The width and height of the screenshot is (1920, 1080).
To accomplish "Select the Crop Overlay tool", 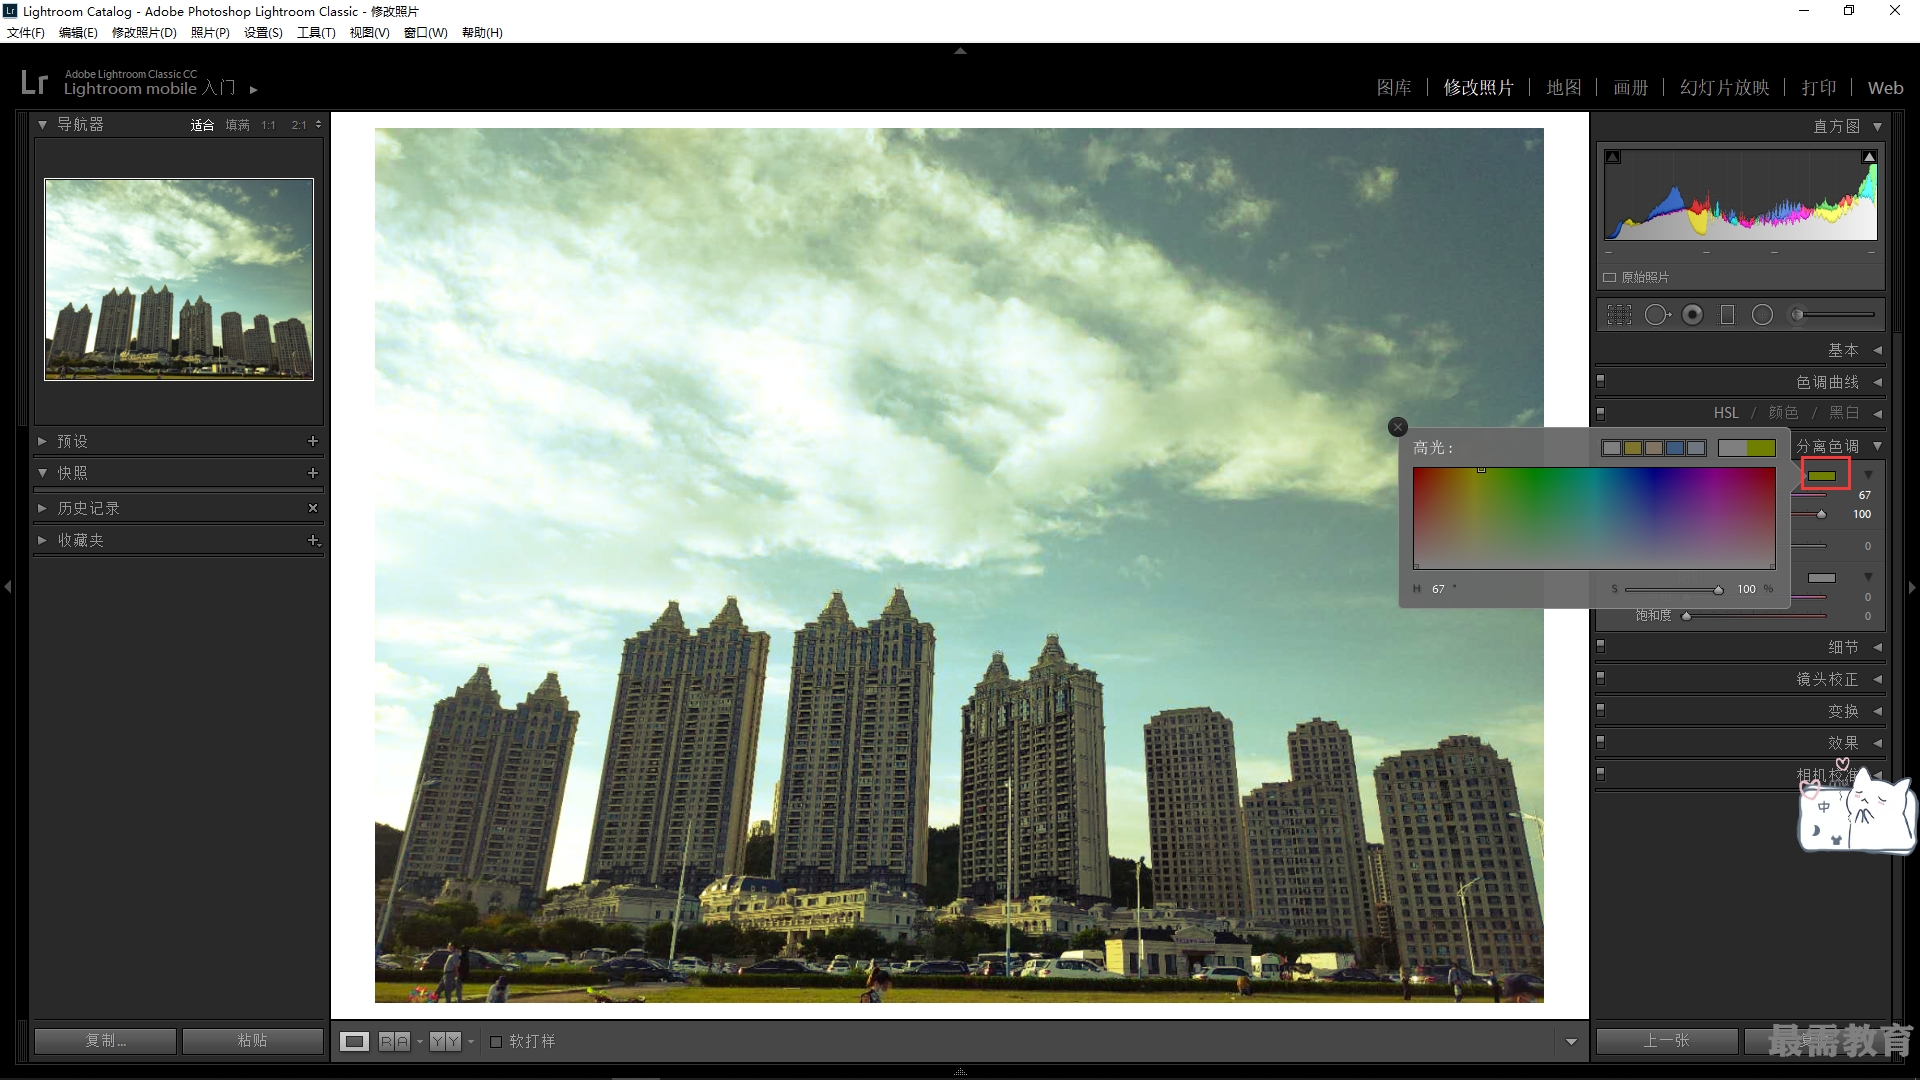I will click(x=1619, y=315).
